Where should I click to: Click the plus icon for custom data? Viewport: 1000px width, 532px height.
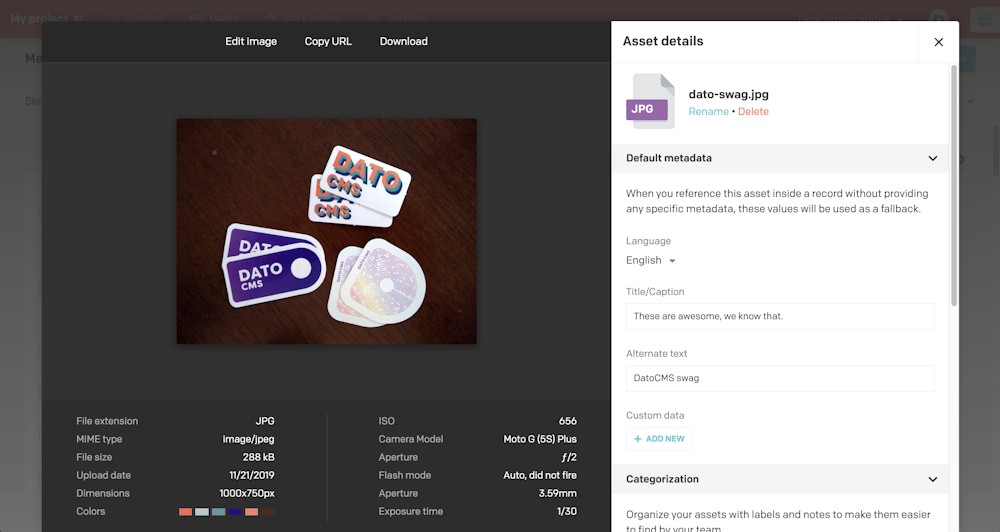coord(638,439)
